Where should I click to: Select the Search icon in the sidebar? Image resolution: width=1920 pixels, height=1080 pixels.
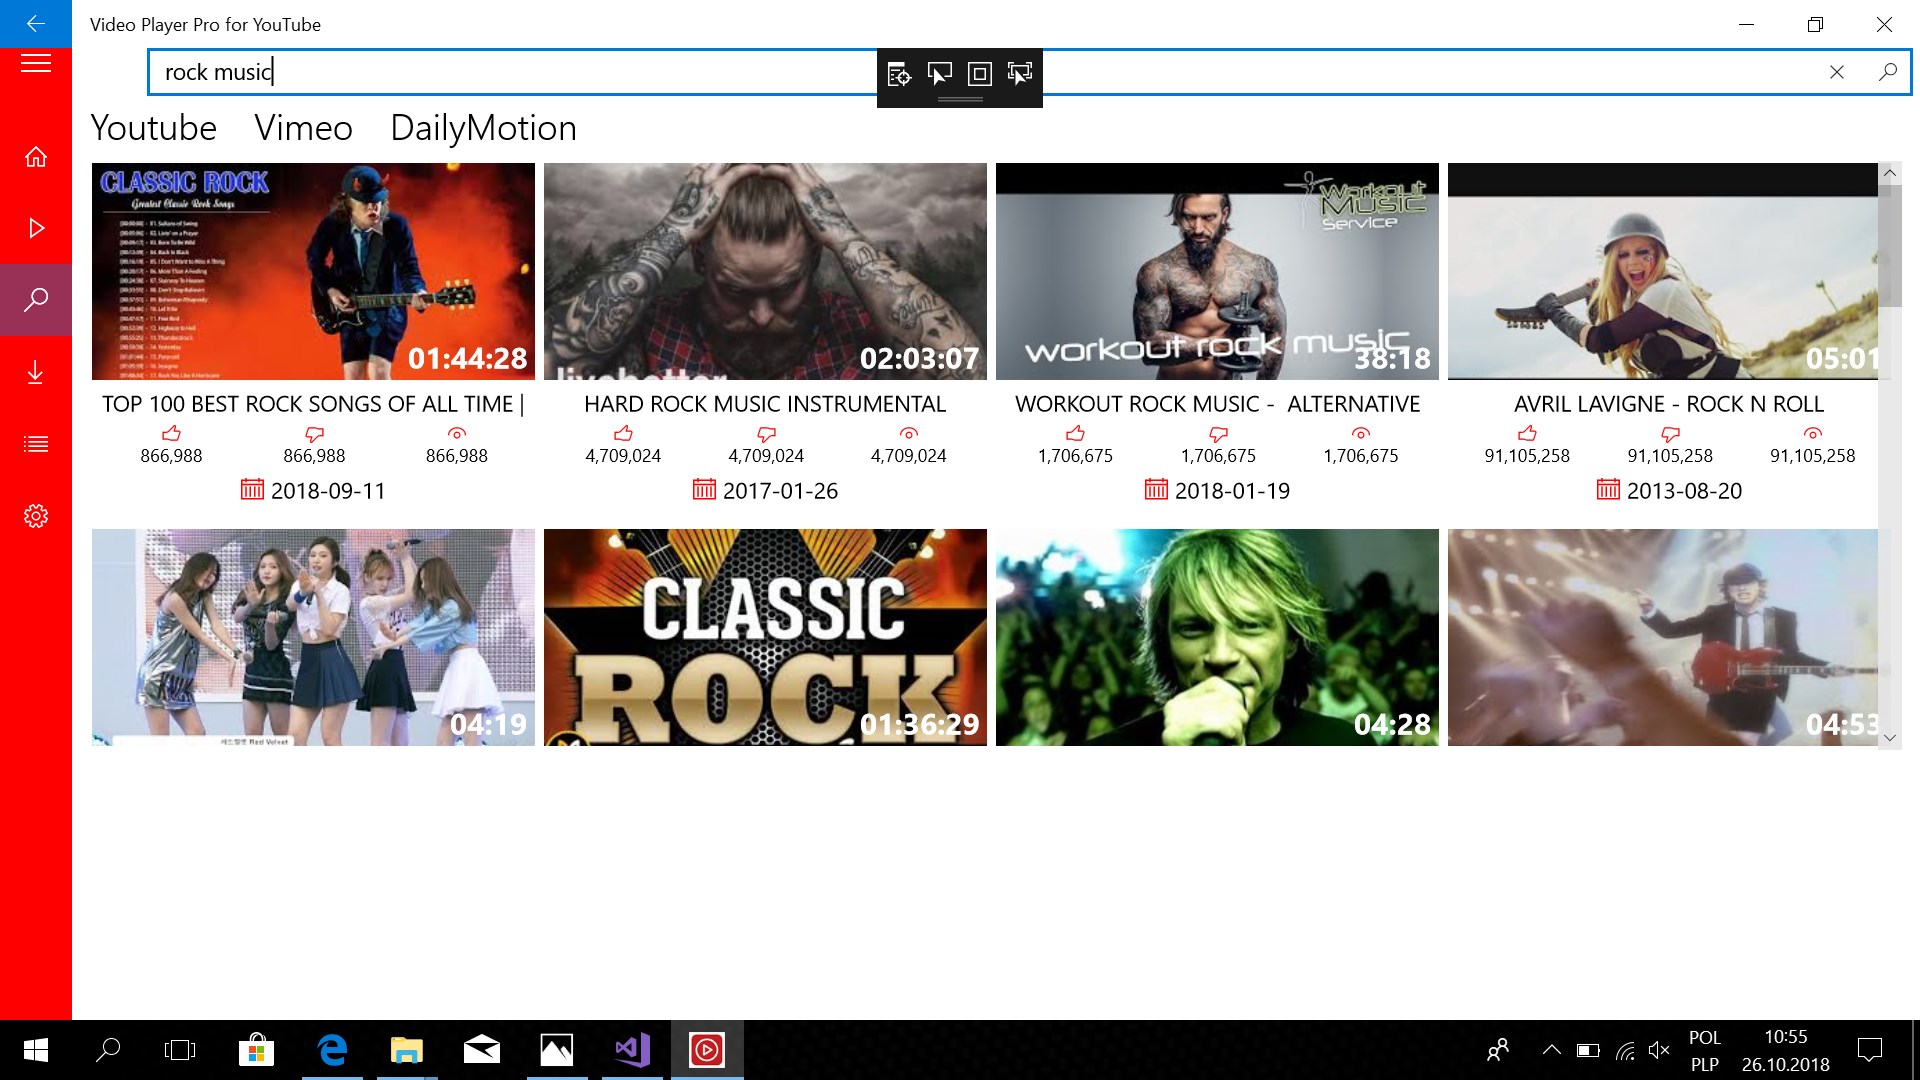[x=36, y=300]
